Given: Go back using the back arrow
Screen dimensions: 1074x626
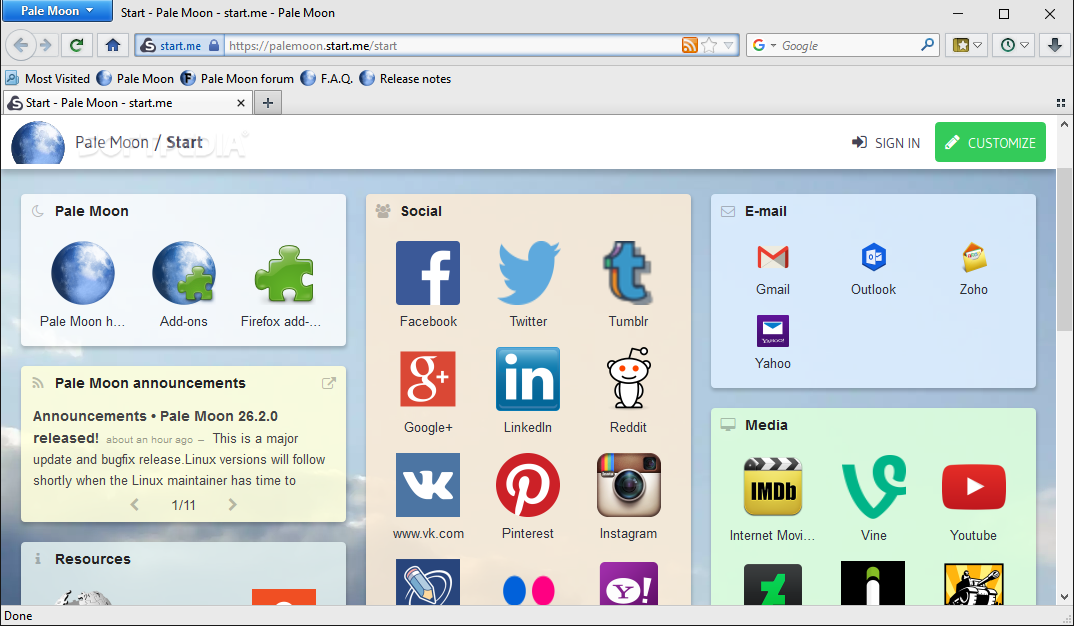Looking at the screenshot, I should tap(21, 45).
